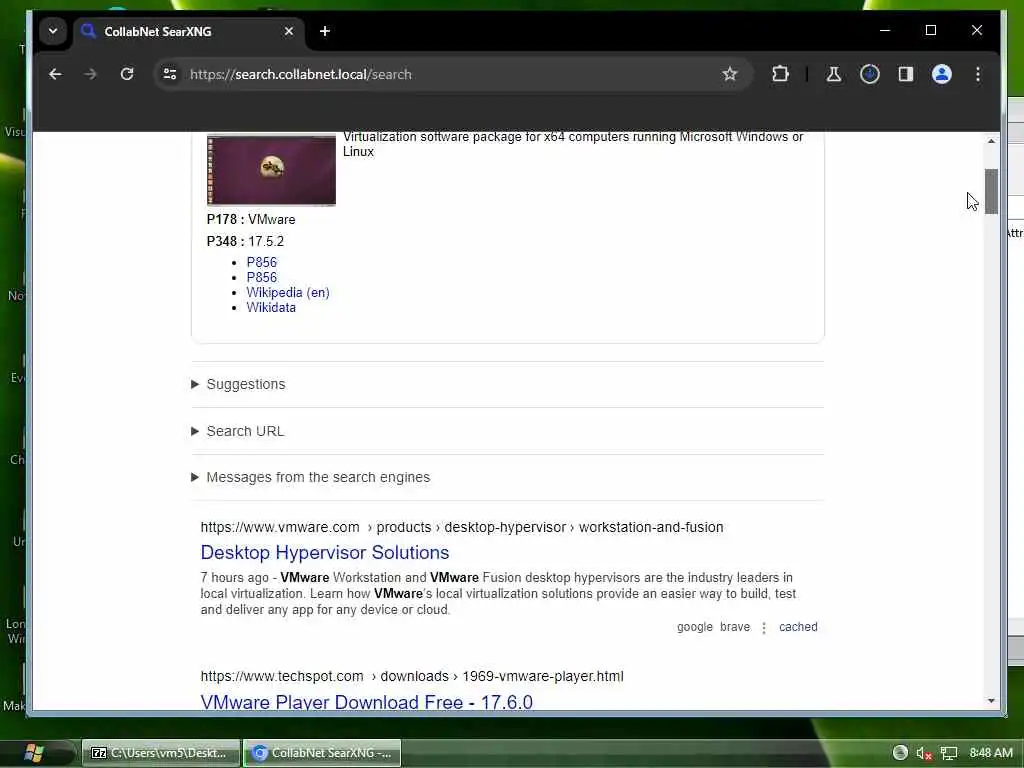Viewport: 1024px width, 768px height.
Task: Click the google engine label
Action: click(695, 627)
